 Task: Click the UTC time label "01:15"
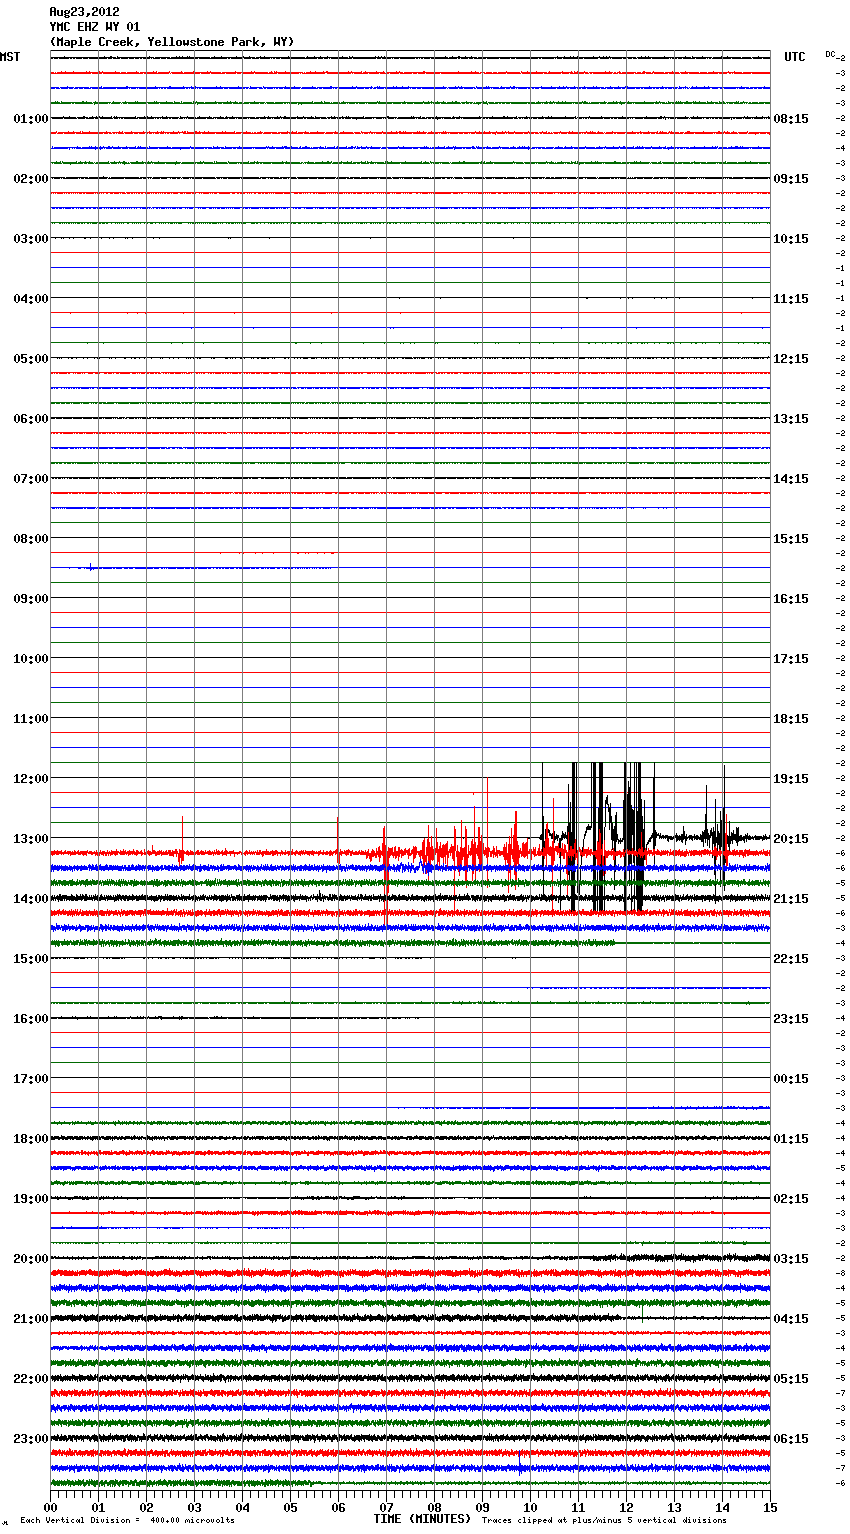(x=791, y=1139)
